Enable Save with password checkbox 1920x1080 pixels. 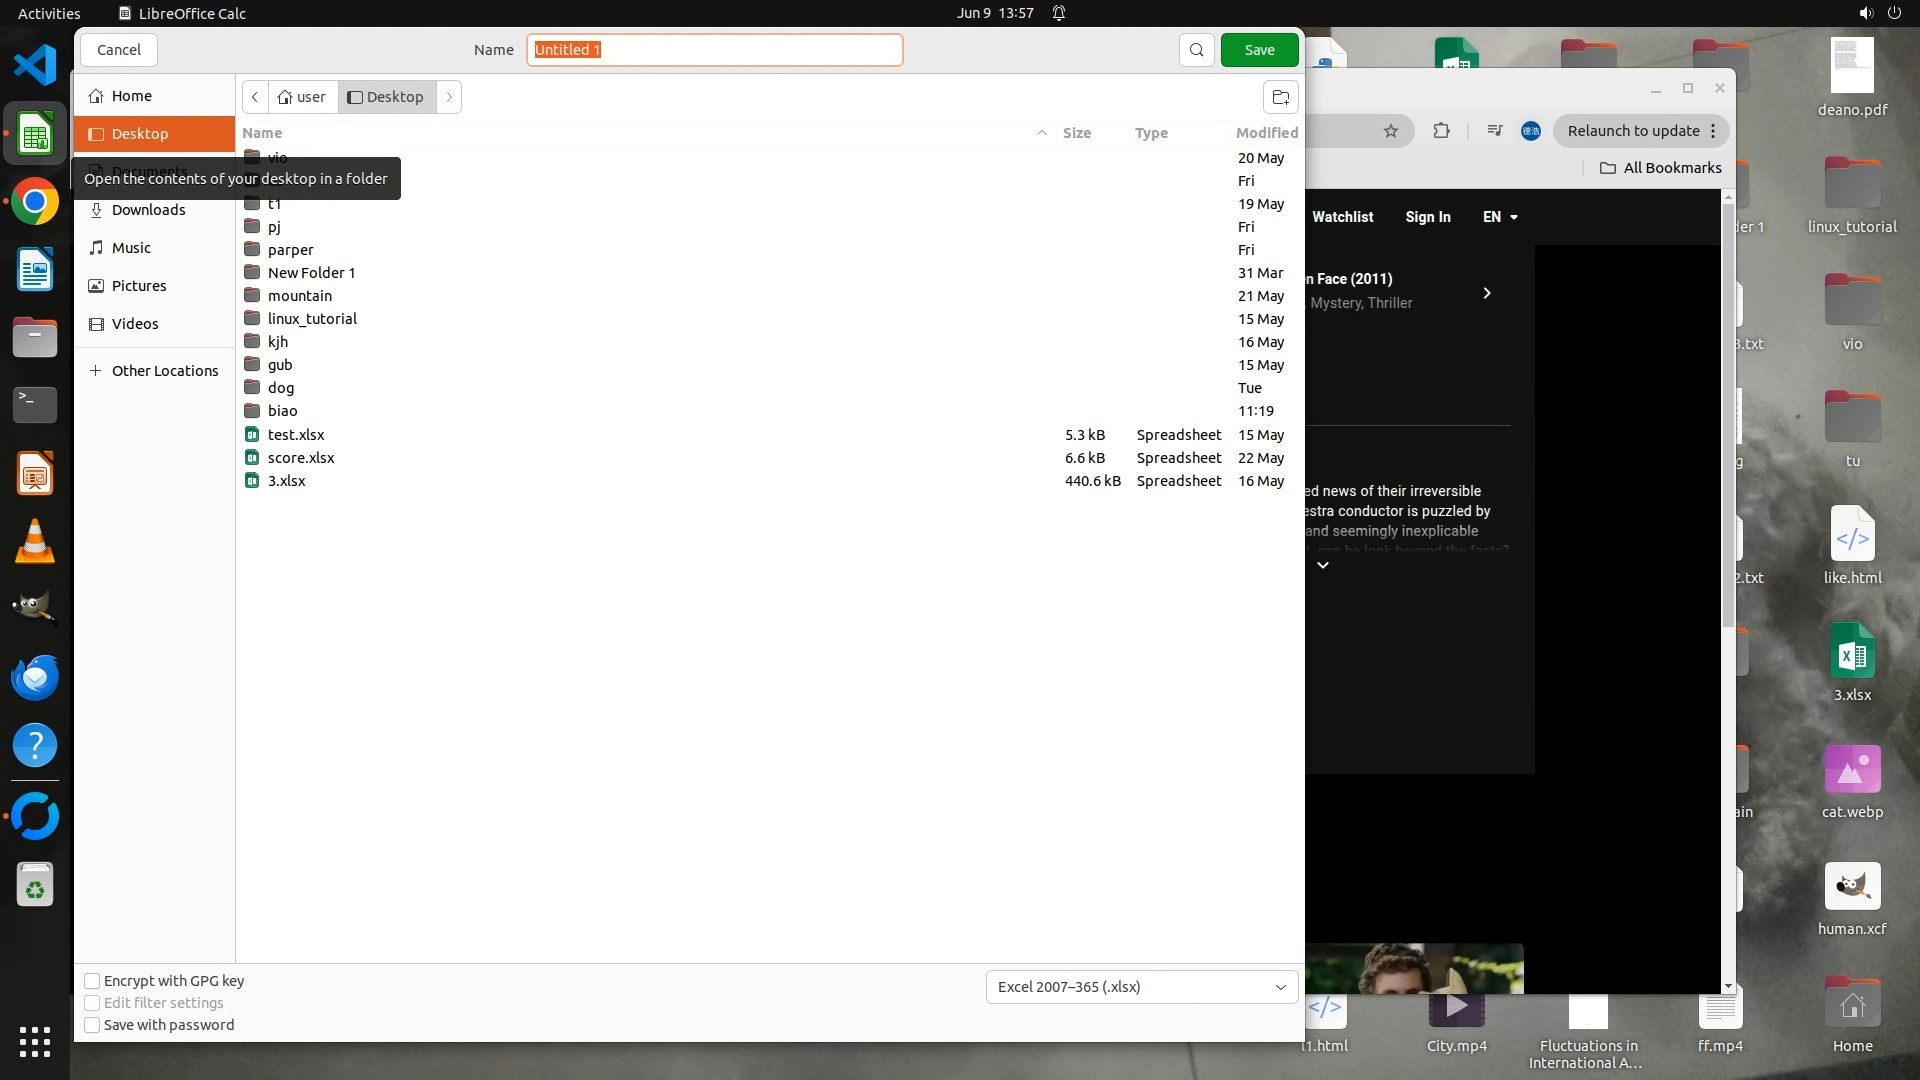[92, 1025]
